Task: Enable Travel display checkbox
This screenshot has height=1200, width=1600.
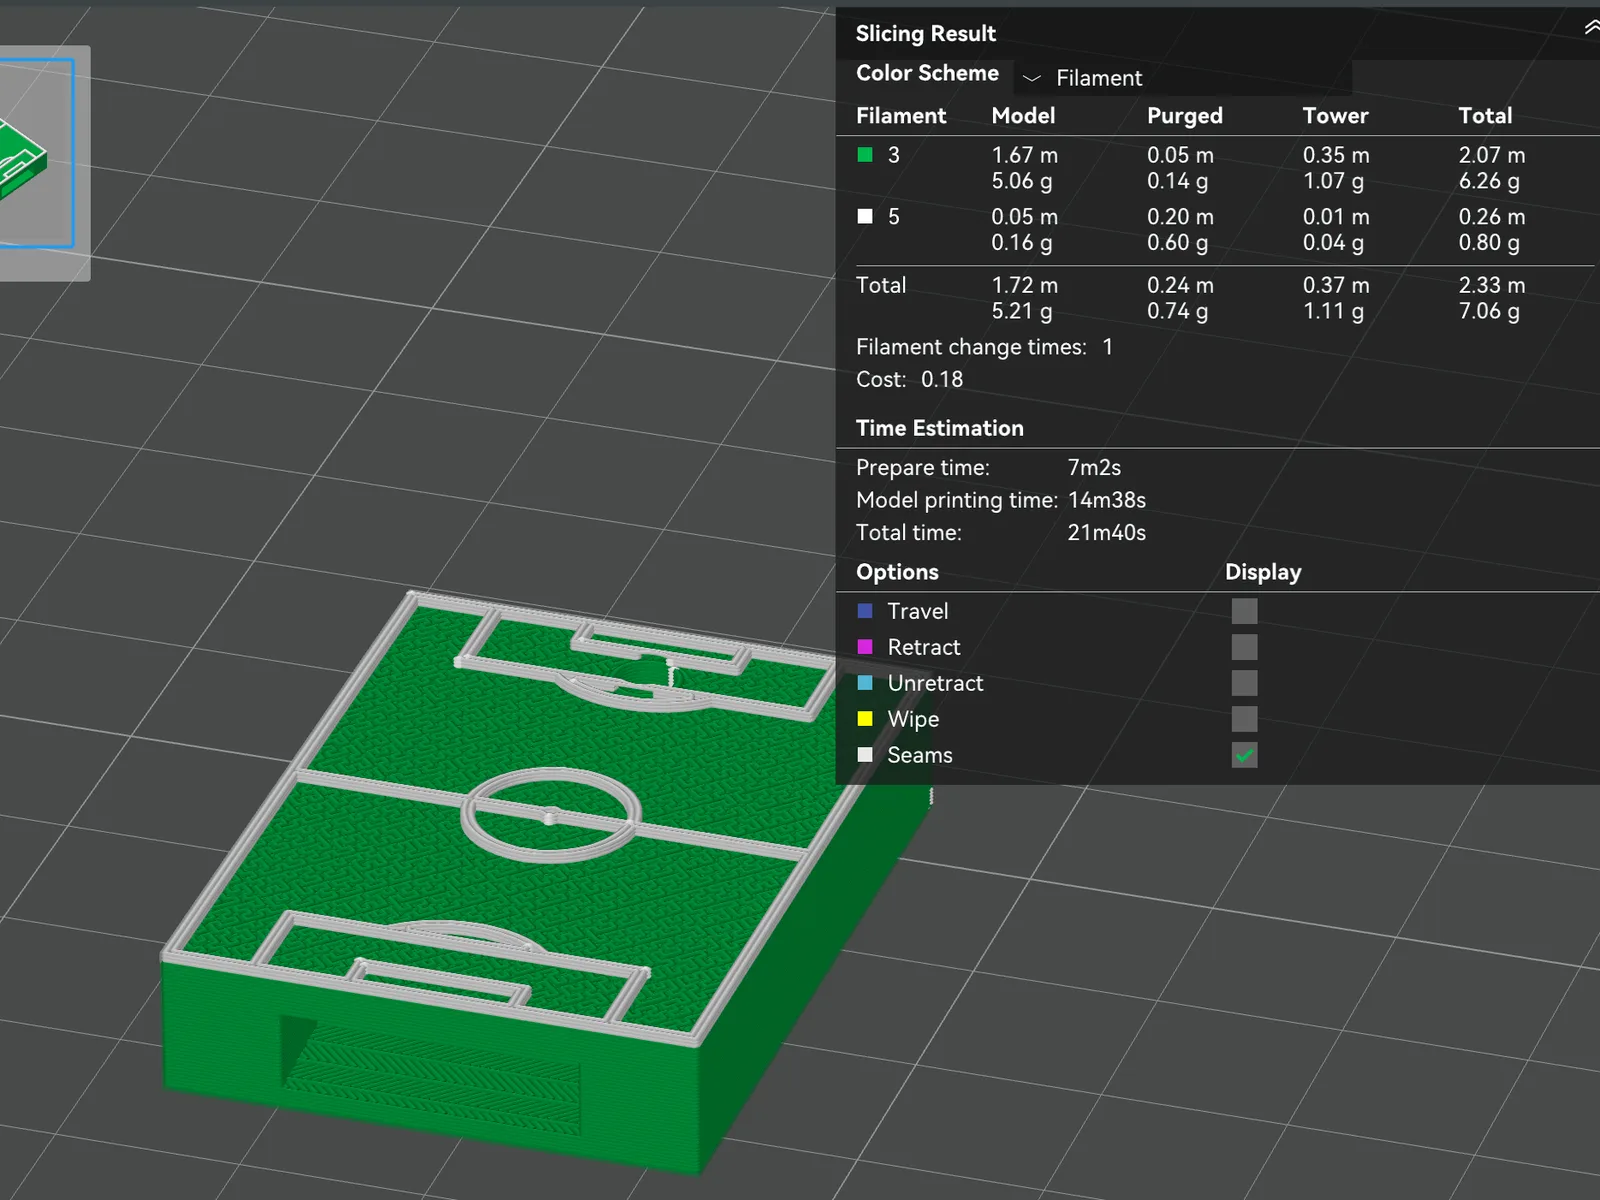Action: pos(1244,611)
